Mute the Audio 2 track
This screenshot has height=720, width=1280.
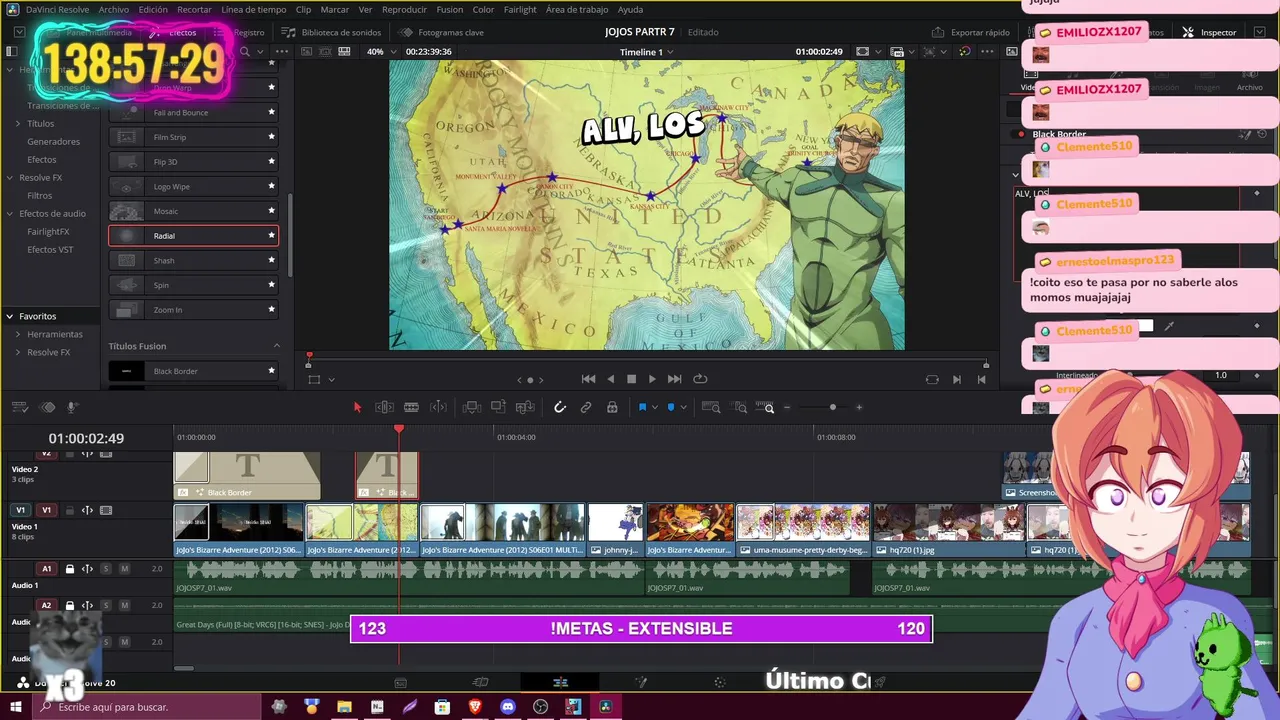point(124,605)
